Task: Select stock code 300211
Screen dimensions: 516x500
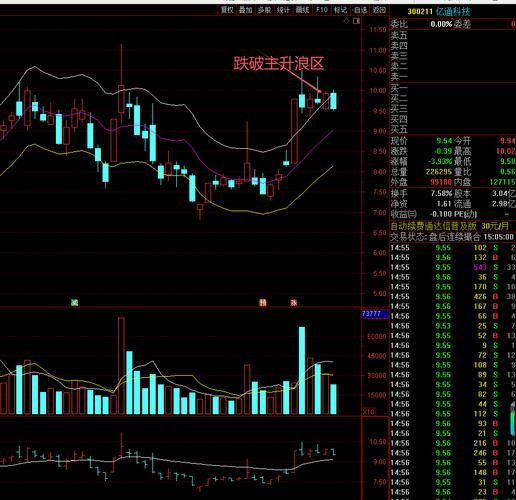Action: click(420, 12)
